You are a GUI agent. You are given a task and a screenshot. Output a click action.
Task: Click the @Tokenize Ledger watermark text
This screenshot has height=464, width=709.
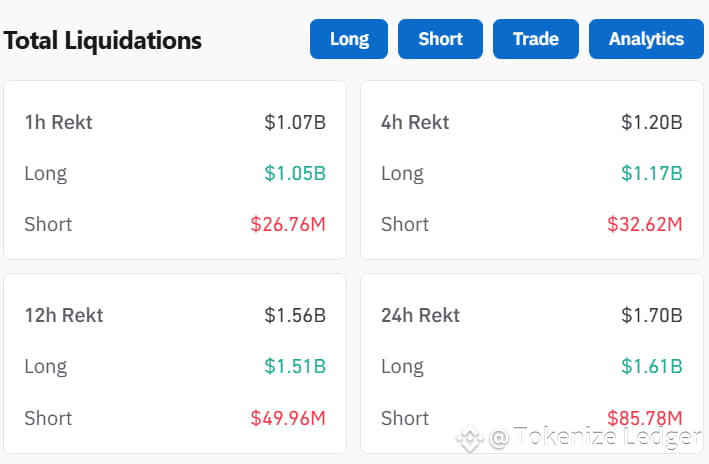point(596,437)
